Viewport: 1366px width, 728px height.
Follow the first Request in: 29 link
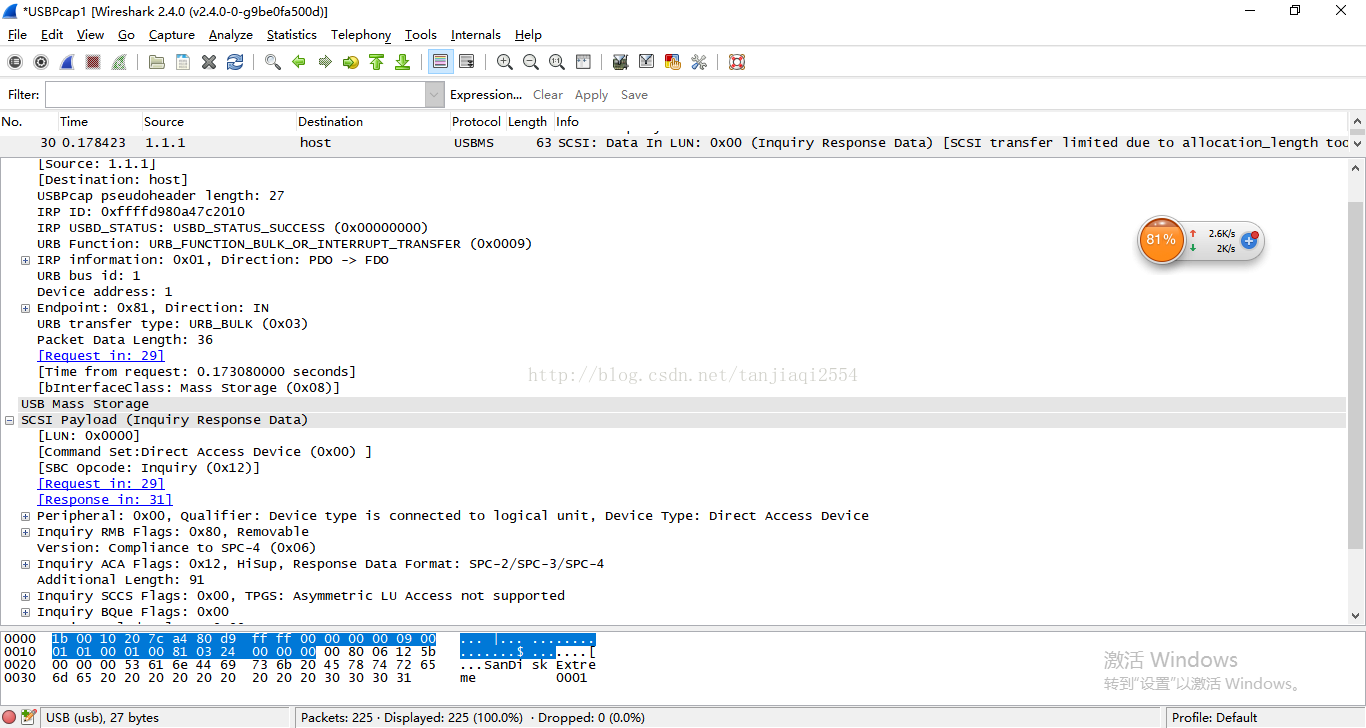click(101, 356)
